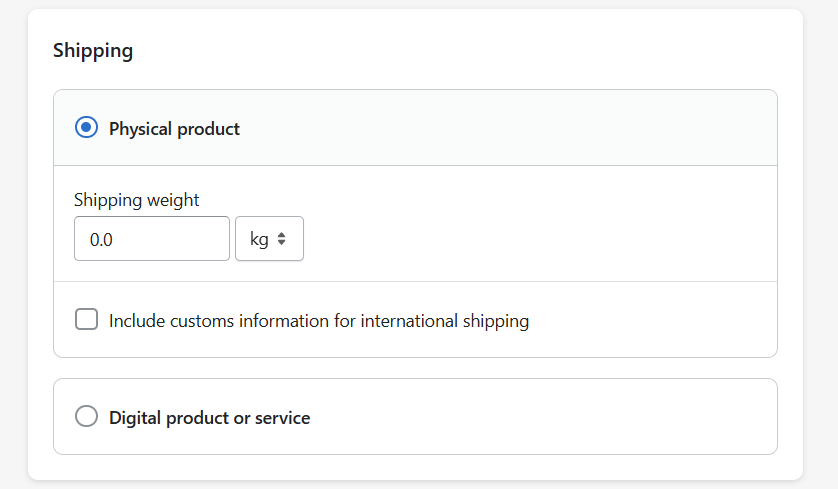838x489 pixels.
Task: Click the empty square box icon before Include customs
Action: coord(86,320)
